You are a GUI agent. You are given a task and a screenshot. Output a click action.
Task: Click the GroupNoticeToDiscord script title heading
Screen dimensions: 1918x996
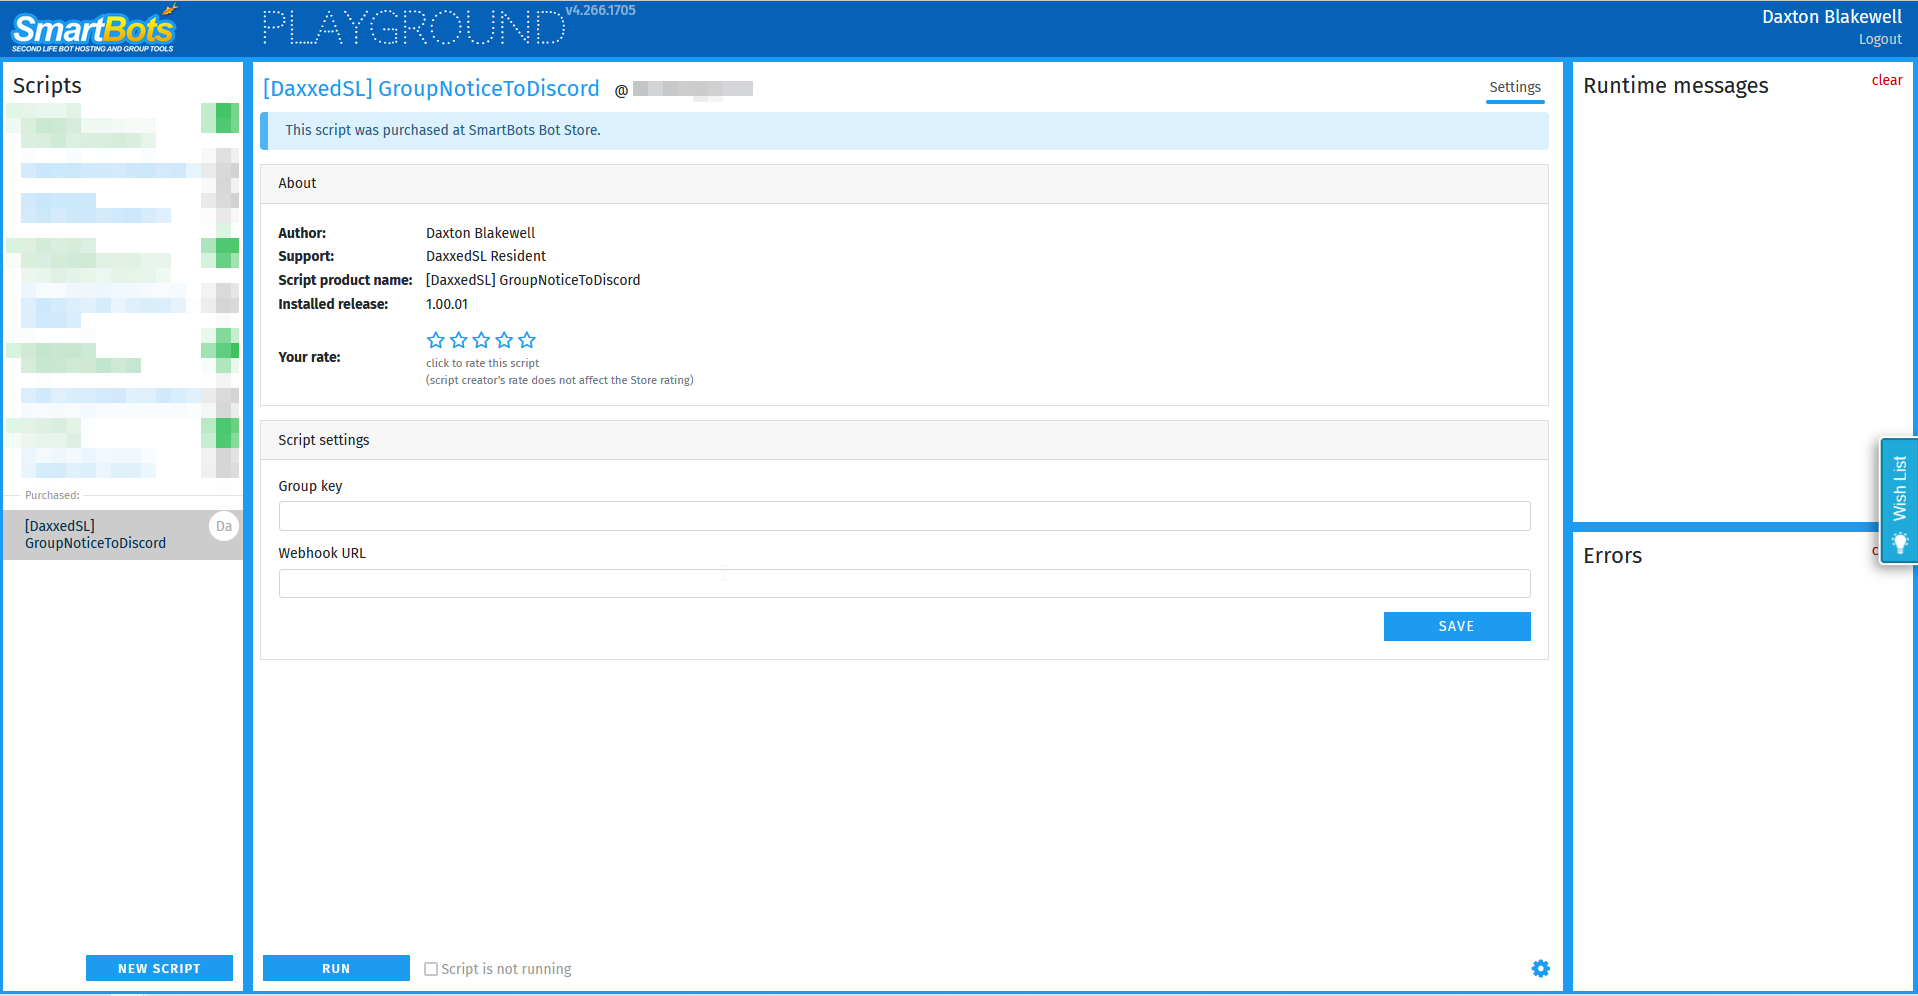[431, 88]
